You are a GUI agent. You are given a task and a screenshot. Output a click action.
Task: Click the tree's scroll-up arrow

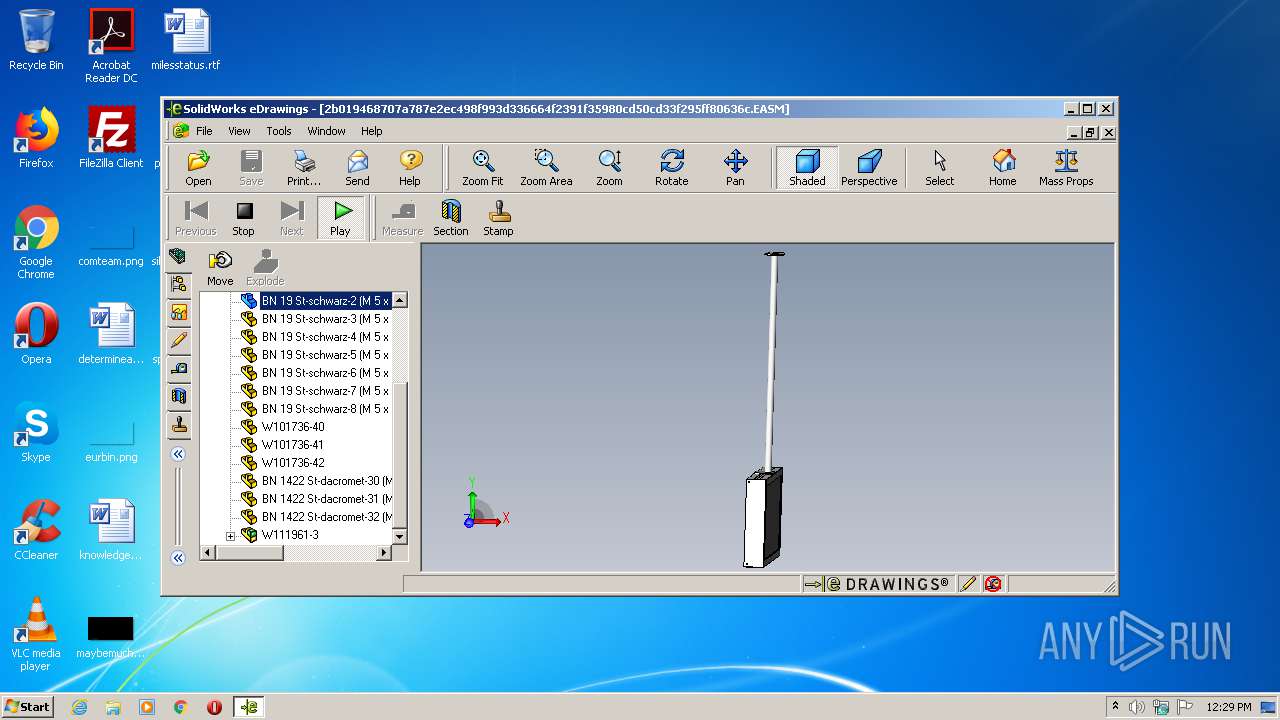(399, 300)
